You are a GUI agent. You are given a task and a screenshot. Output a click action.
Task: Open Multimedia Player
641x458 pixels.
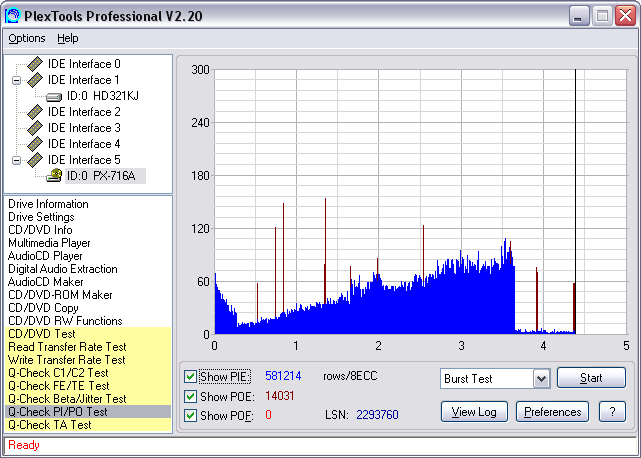pos(49,243)
